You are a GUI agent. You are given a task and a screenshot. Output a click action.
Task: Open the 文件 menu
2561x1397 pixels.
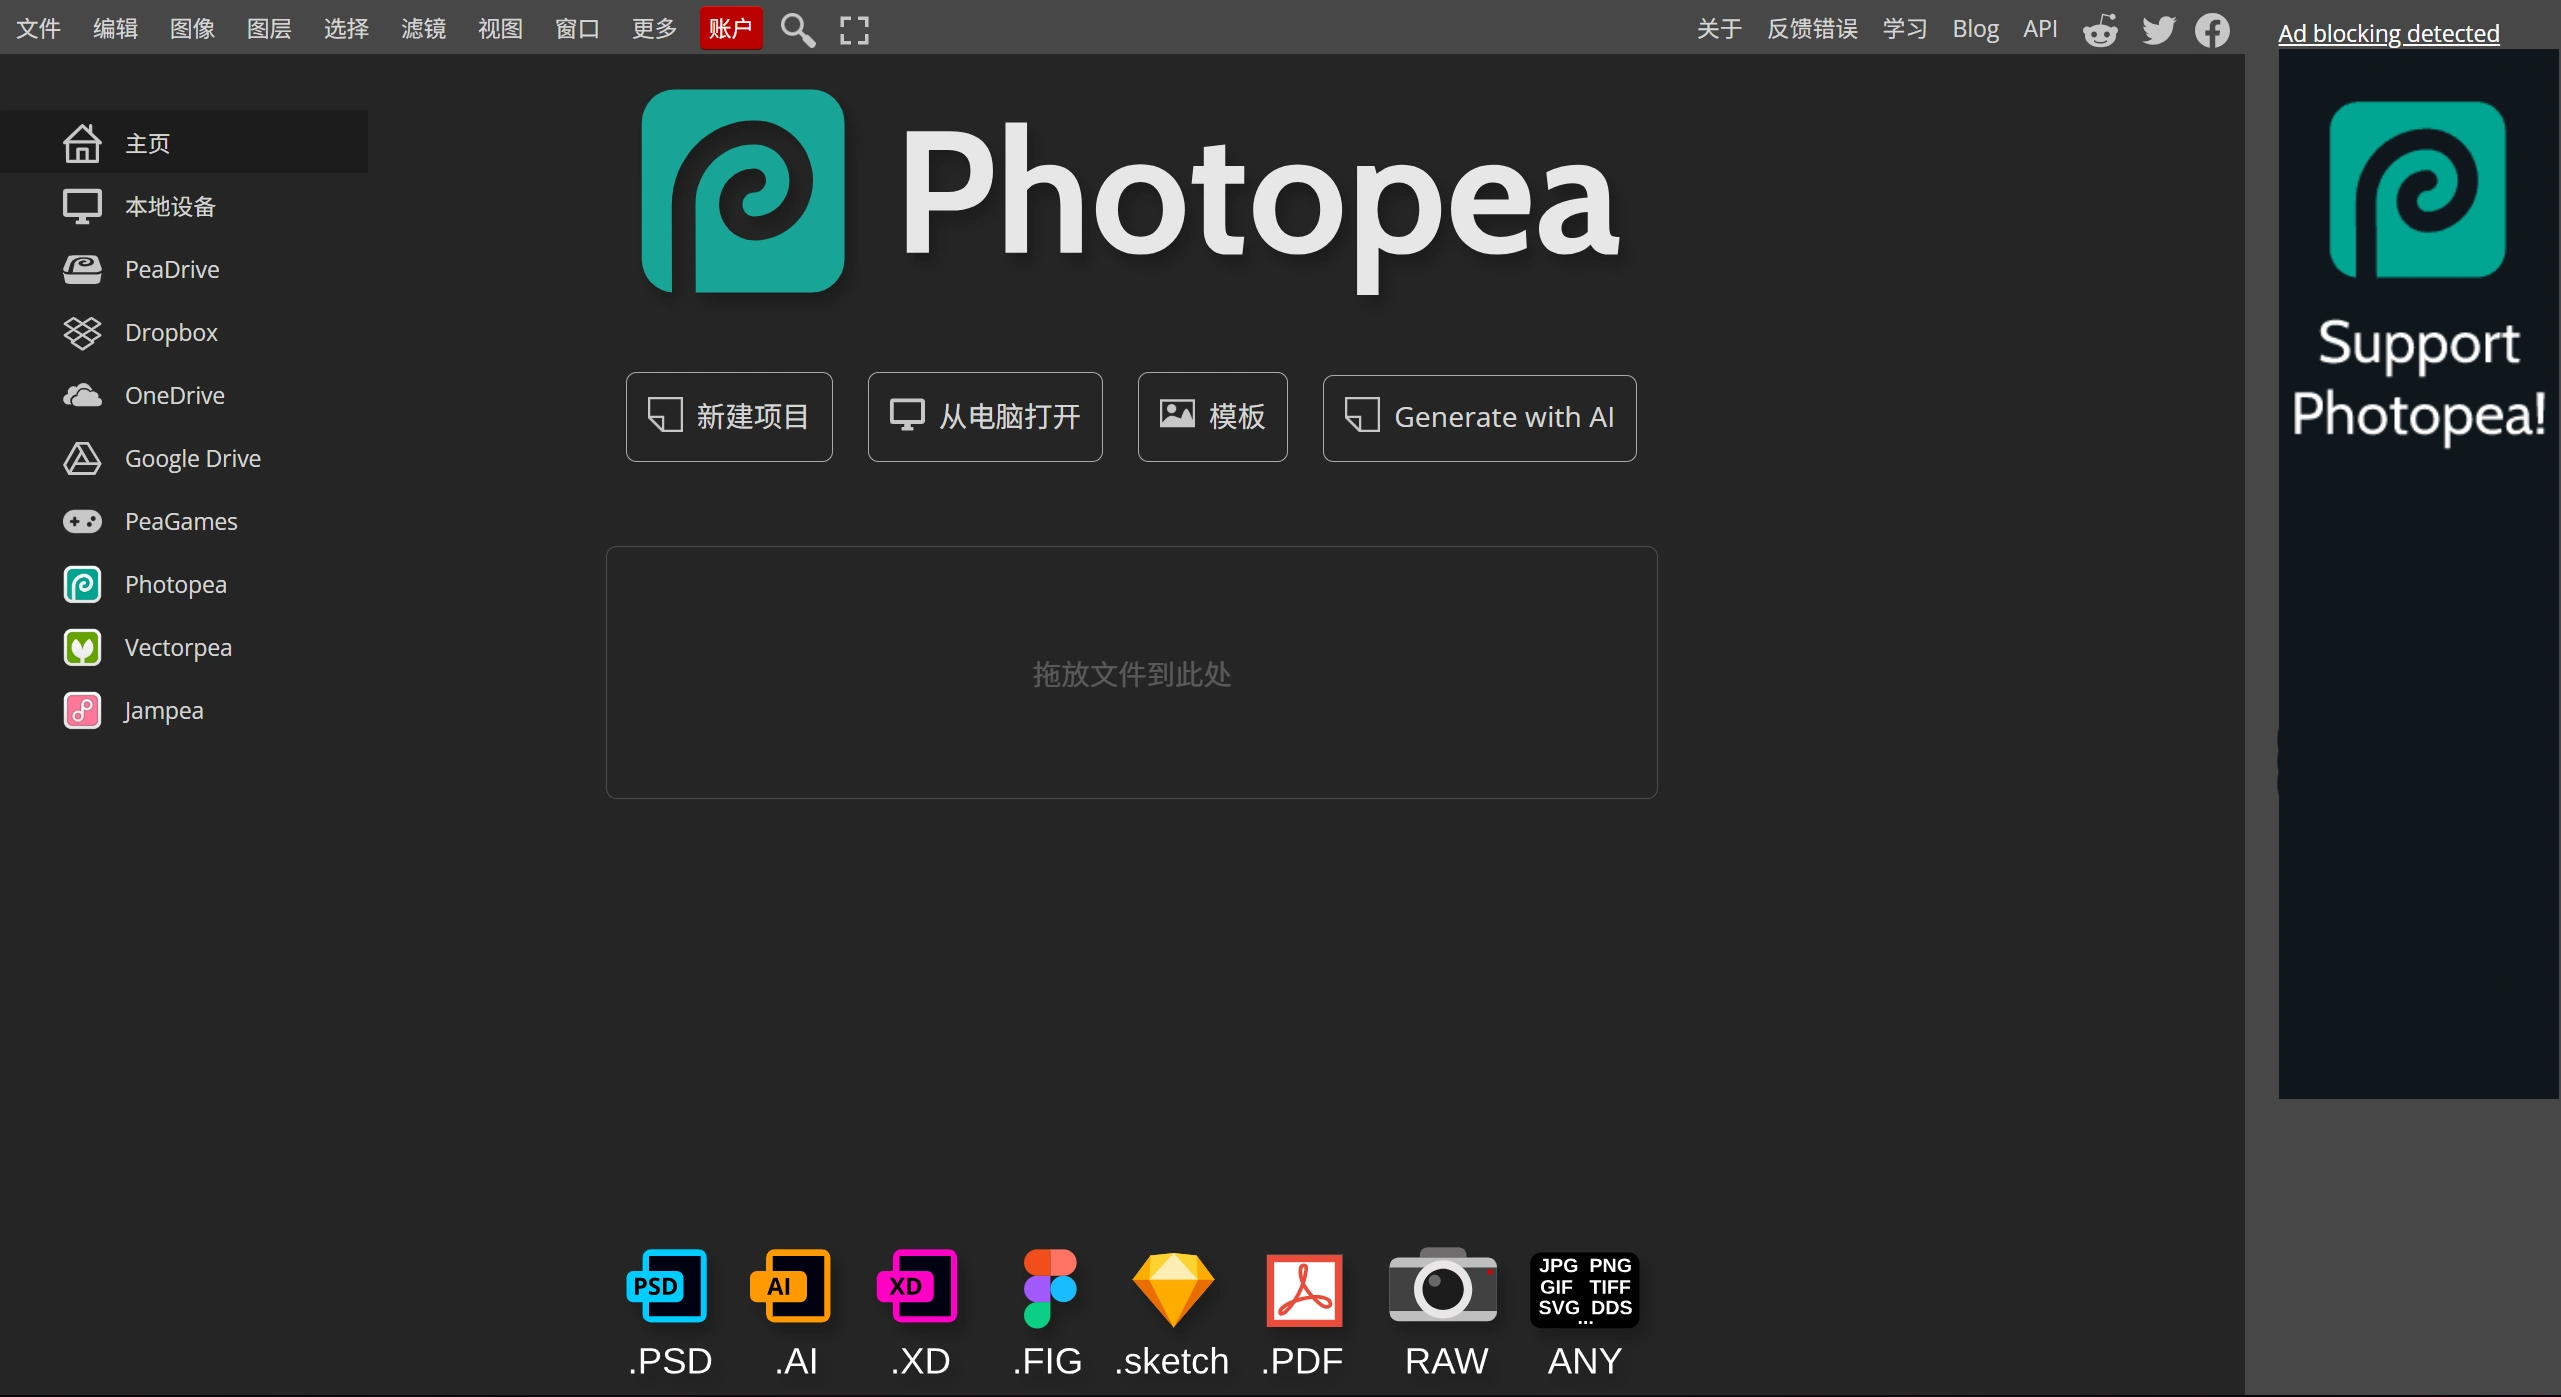(x=39, y=29)
